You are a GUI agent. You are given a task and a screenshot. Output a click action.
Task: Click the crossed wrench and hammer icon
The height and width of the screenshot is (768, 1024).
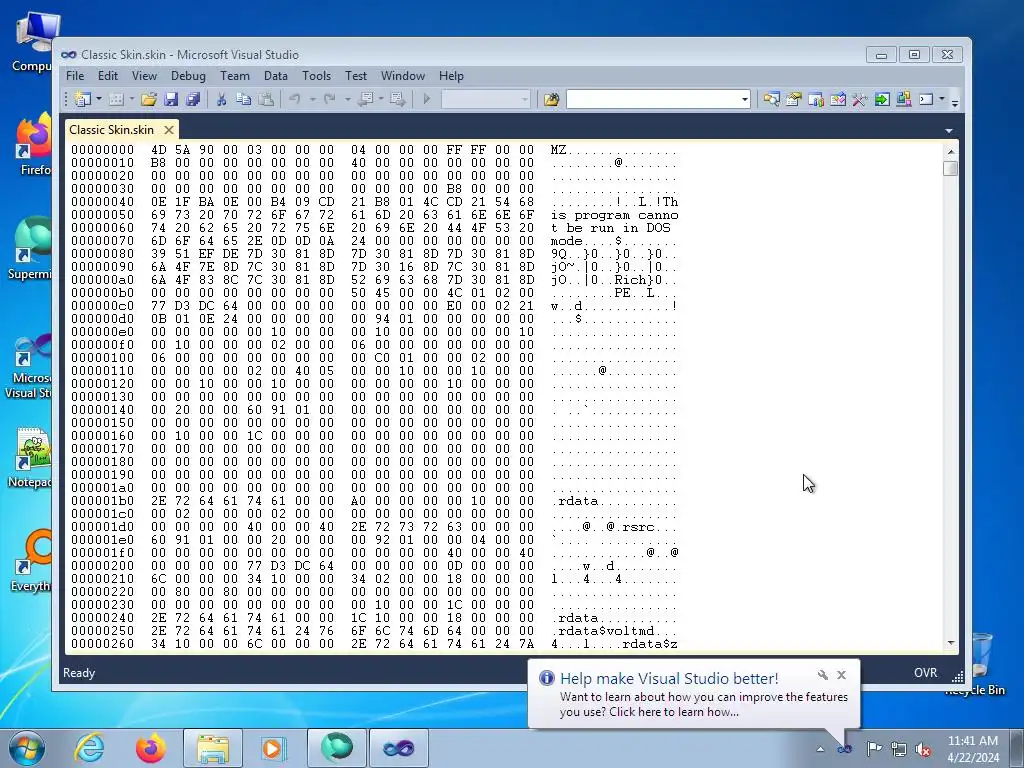pos(859,99)
